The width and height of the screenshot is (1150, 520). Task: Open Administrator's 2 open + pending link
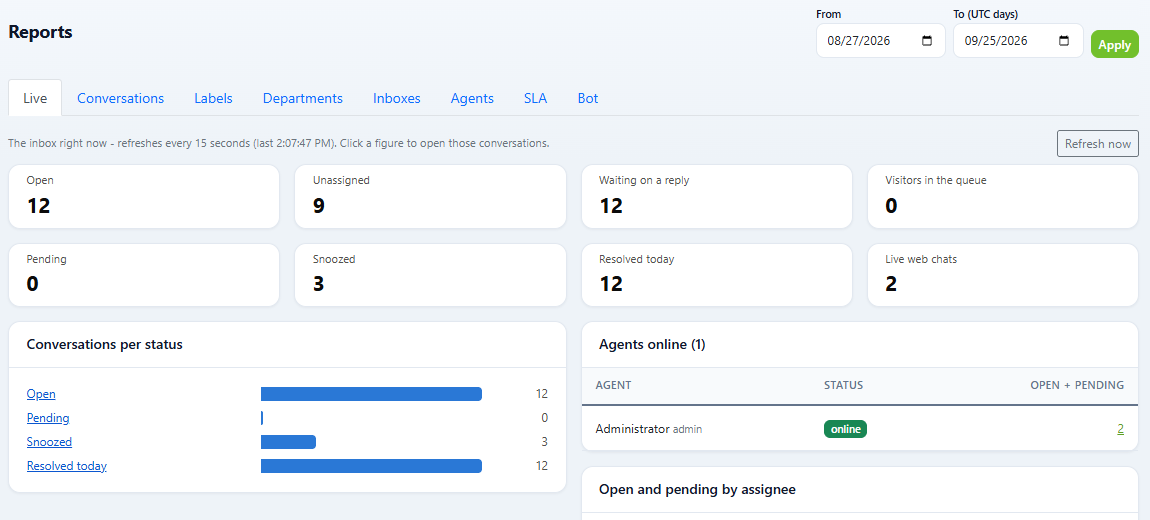click(x=1121, y=429)
